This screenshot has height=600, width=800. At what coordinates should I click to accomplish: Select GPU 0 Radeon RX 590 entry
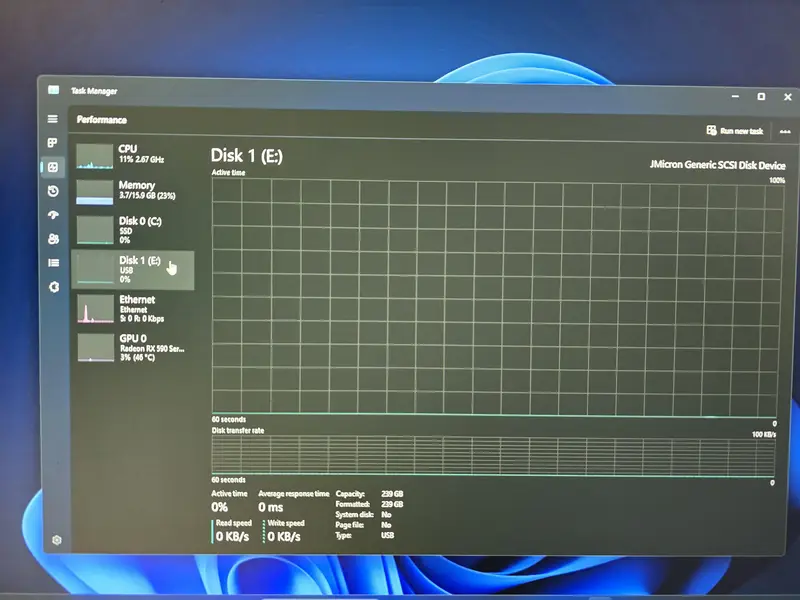click(133, 348)
